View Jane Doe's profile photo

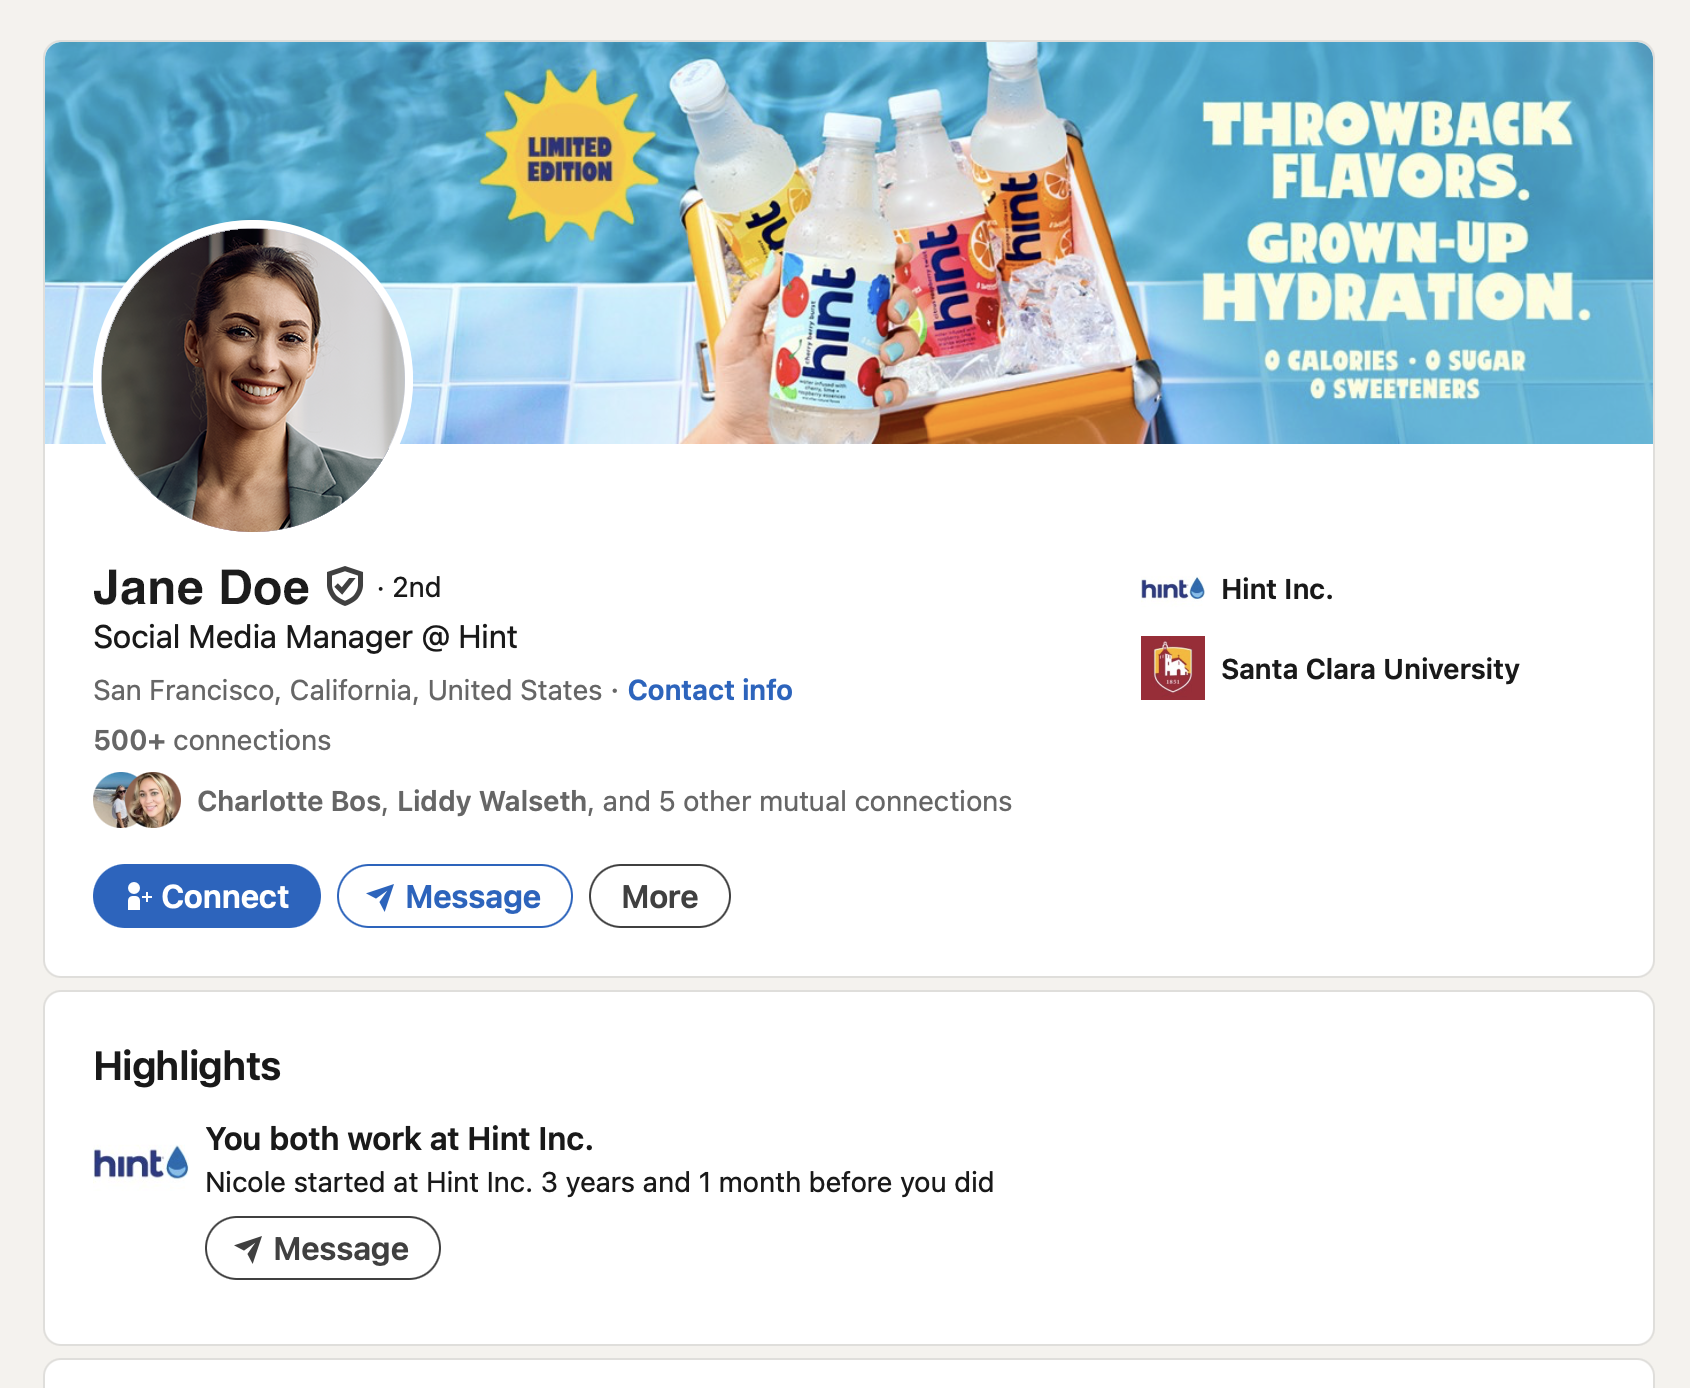(x=253, y=379)
